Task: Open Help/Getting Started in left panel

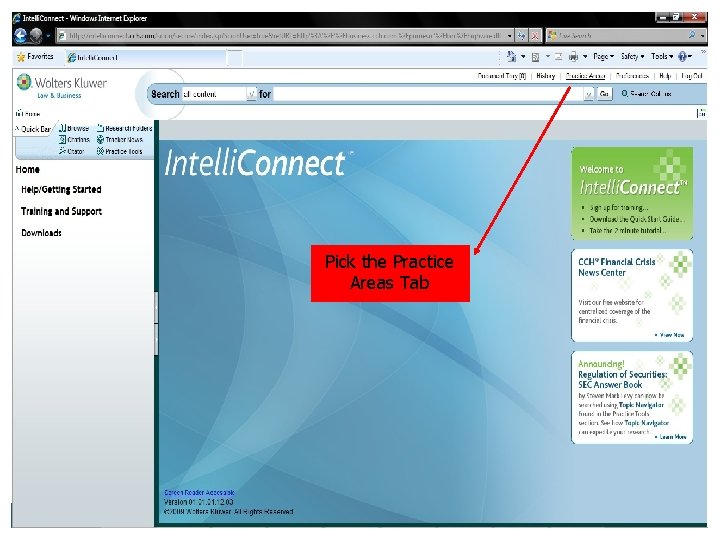Action: click(x=61, y=190)
